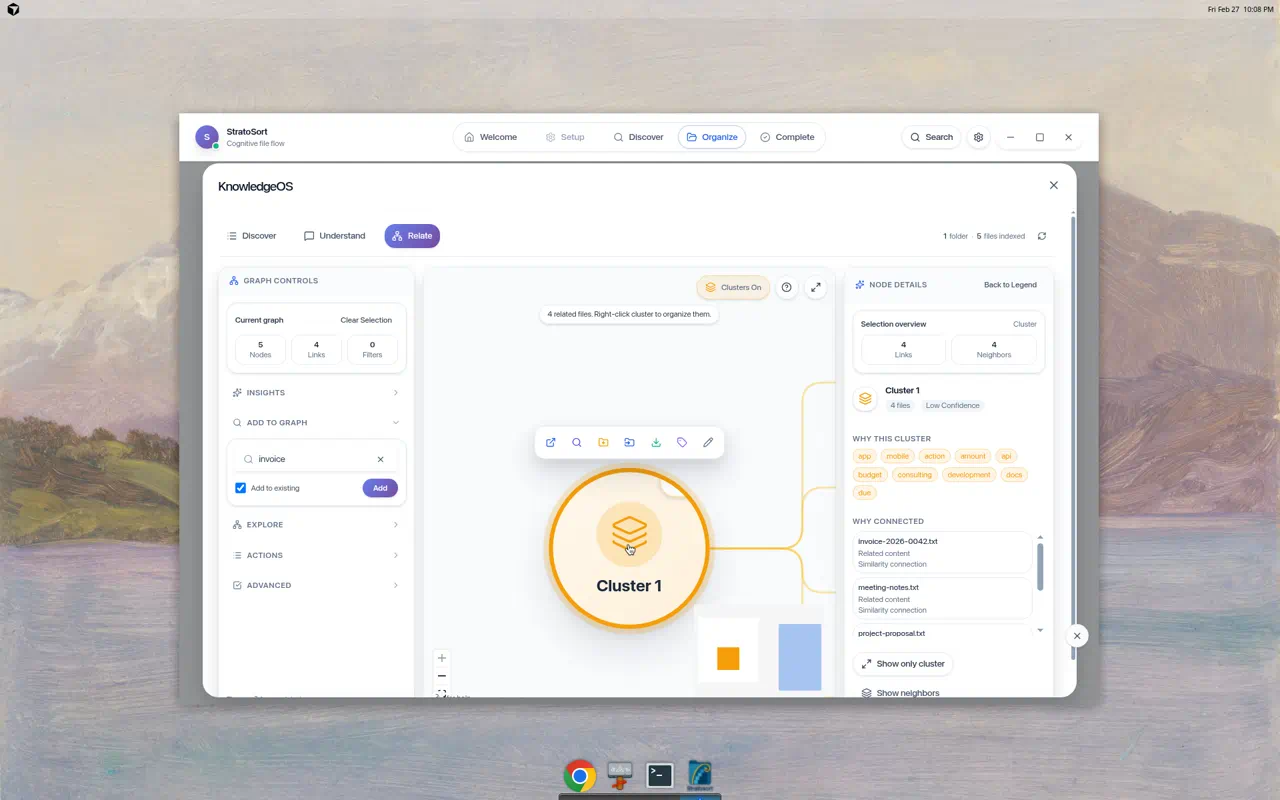Click the green download icon in cluster toolbar
This screenshot has height=800, width=1280.
click(656, 442)
